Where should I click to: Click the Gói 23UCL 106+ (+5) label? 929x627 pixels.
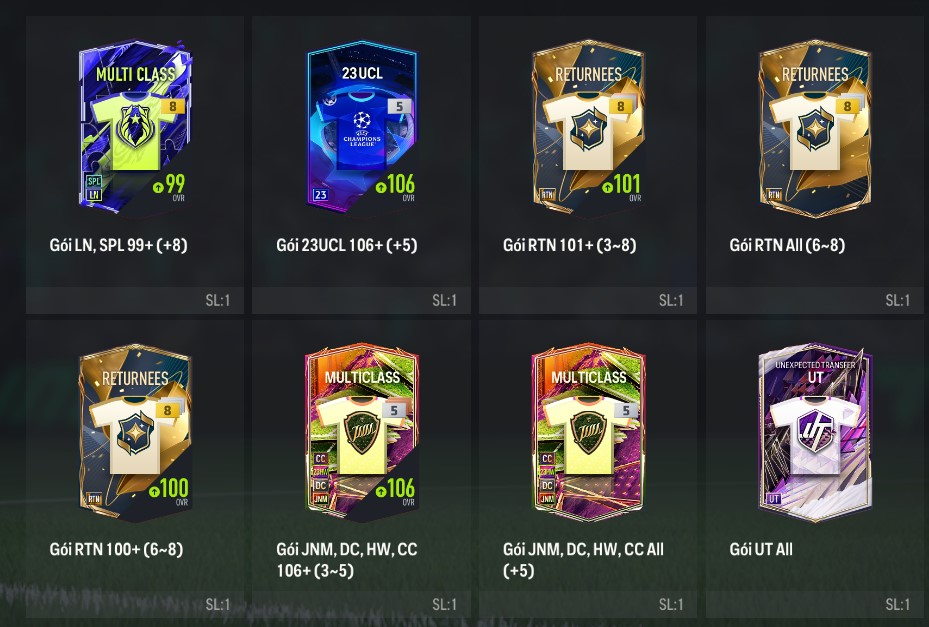tap(347, 245)
